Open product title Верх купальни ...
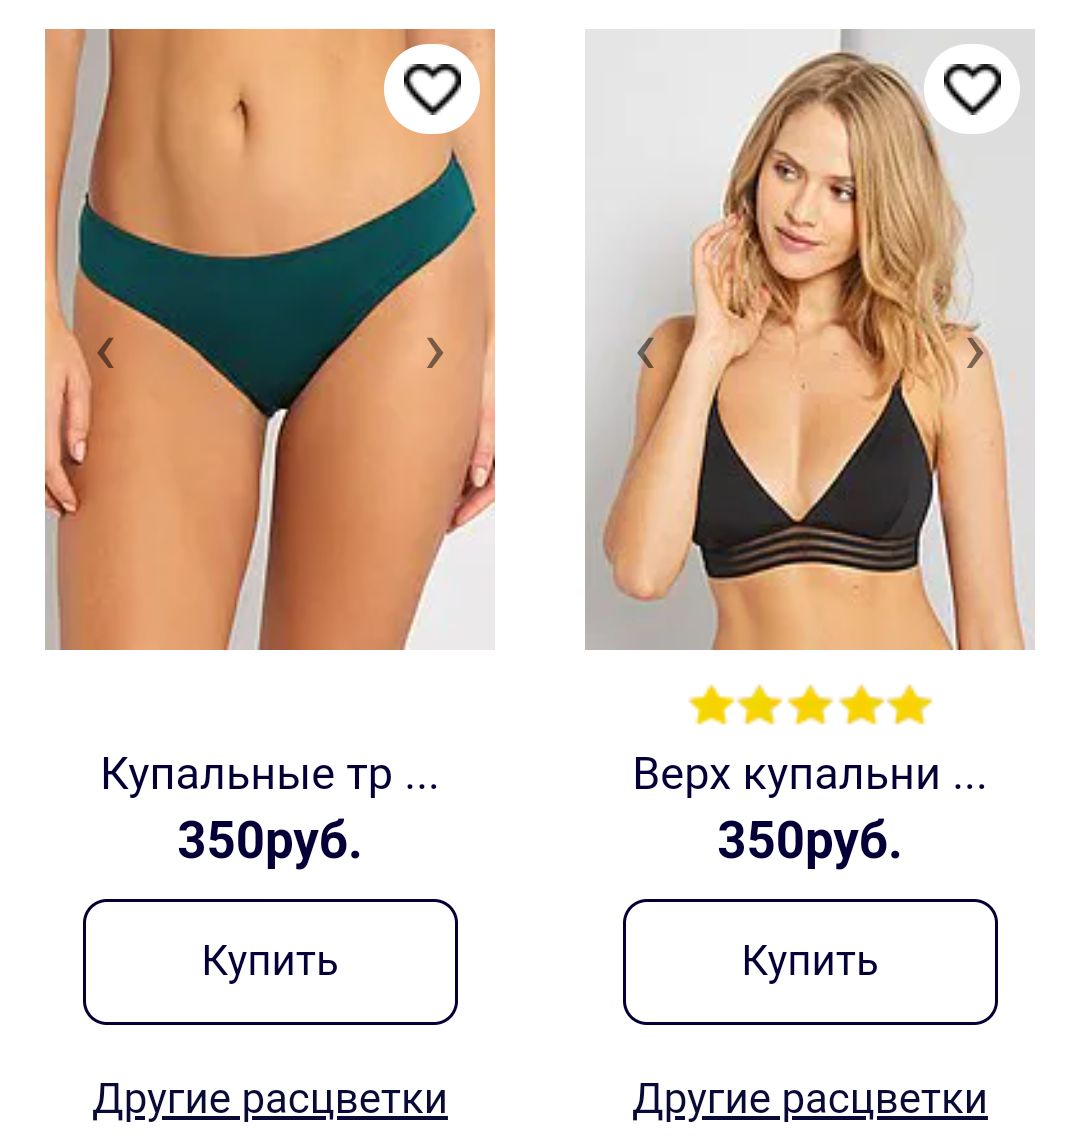 point(810,774)
